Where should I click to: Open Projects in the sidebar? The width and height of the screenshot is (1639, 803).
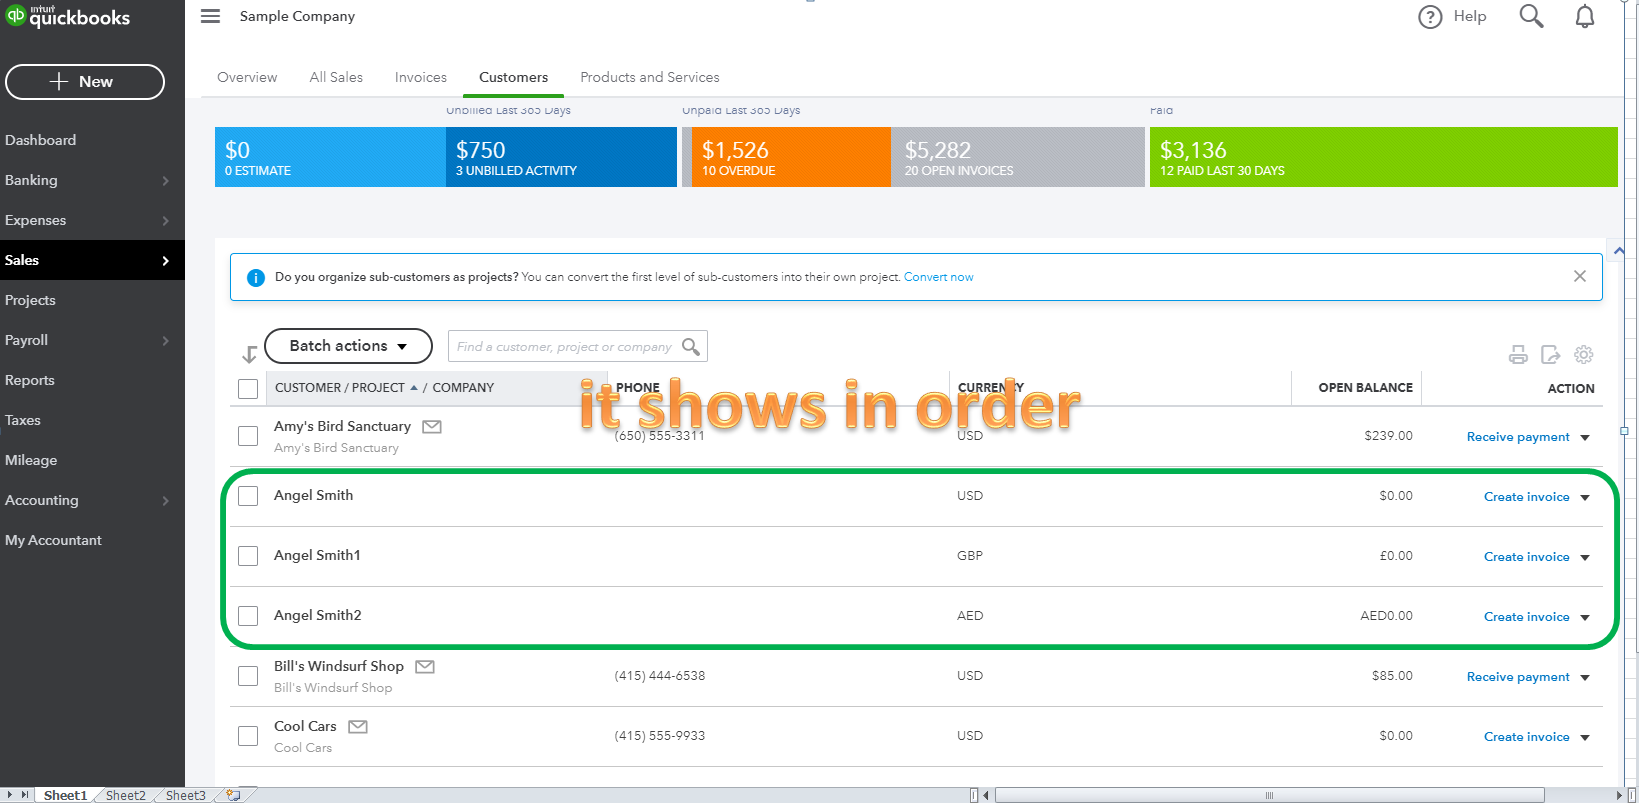(x=30, y=300)
